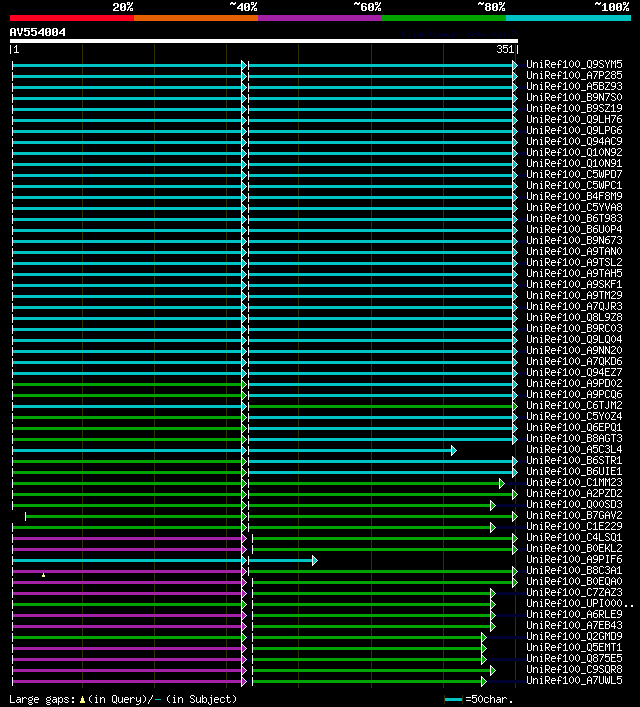Select UniRef100_Q00SD3 label
This screenshot has height=707, width=640.
pyautogui.click(x=574, y=505)
